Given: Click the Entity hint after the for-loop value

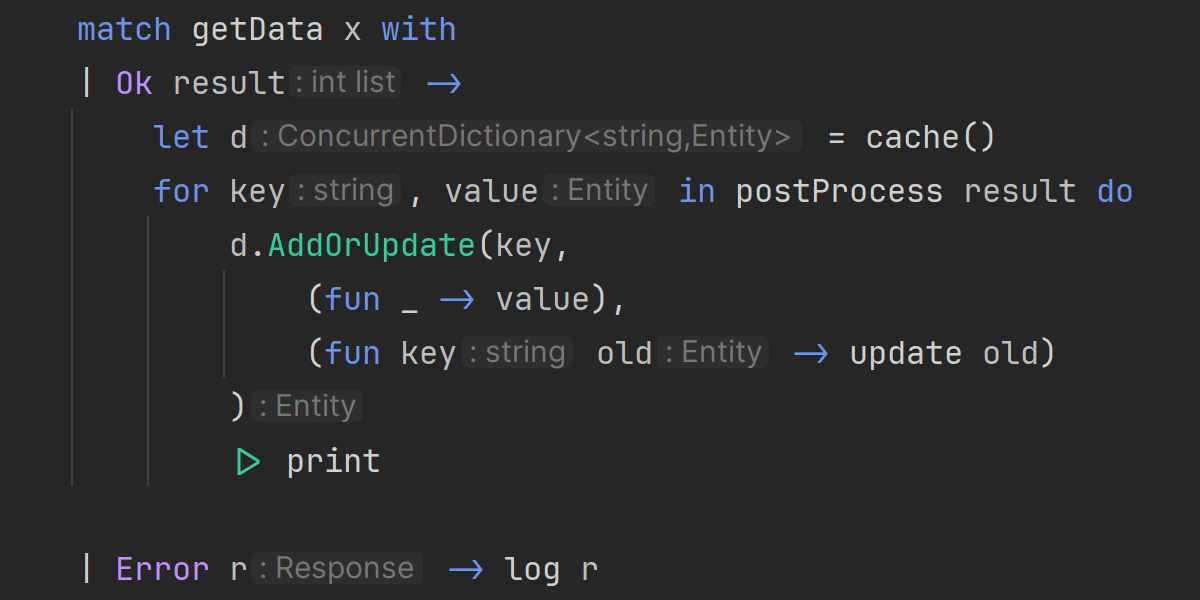Looking at the screenshot, I should click(600, 191).
